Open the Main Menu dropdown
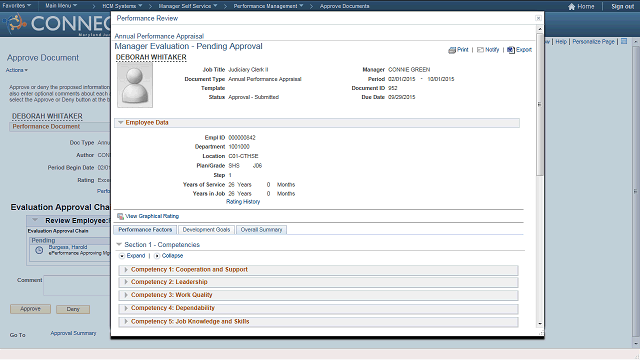 [61, 6]
